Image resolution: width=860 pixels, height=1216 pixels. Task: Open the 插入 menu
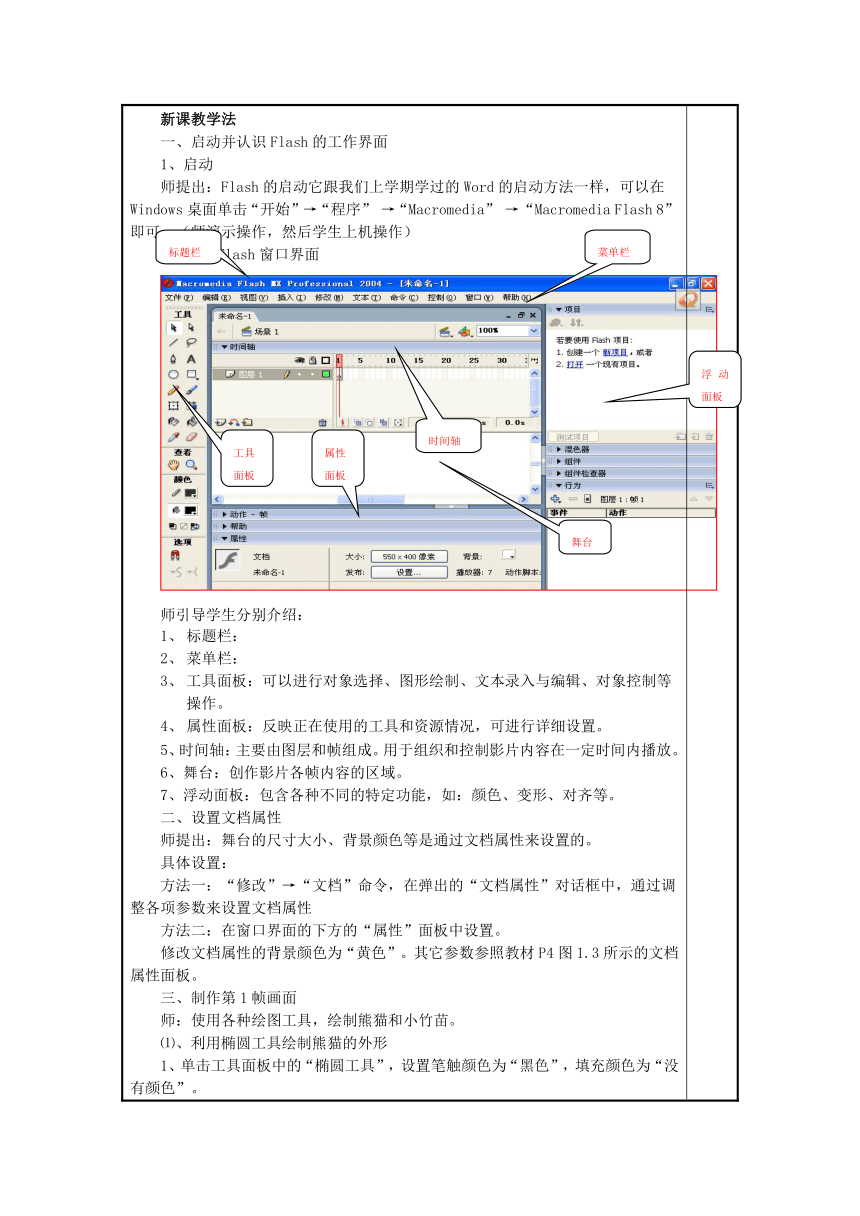(292, 297)
